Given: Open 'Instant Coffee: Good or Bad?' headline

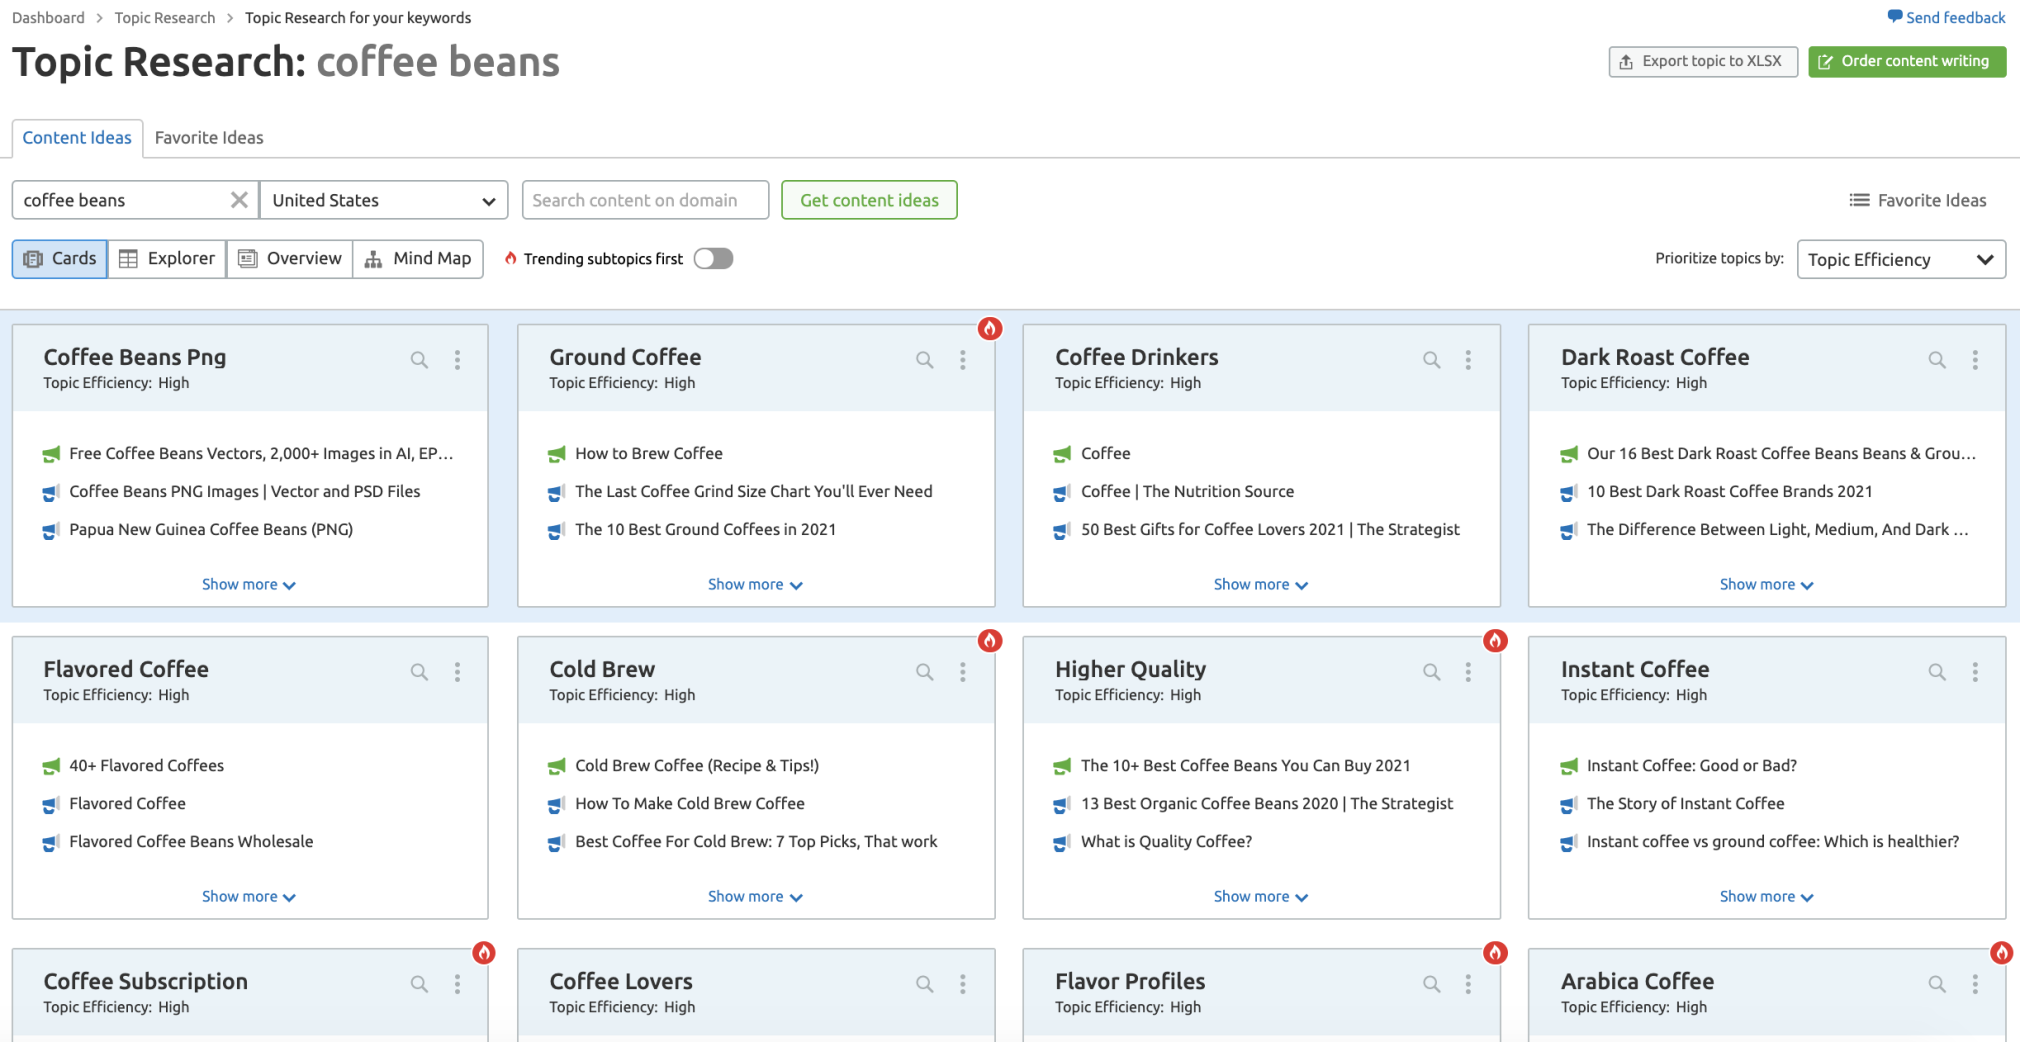Looking at the screenshot, I should (1692, 765).
